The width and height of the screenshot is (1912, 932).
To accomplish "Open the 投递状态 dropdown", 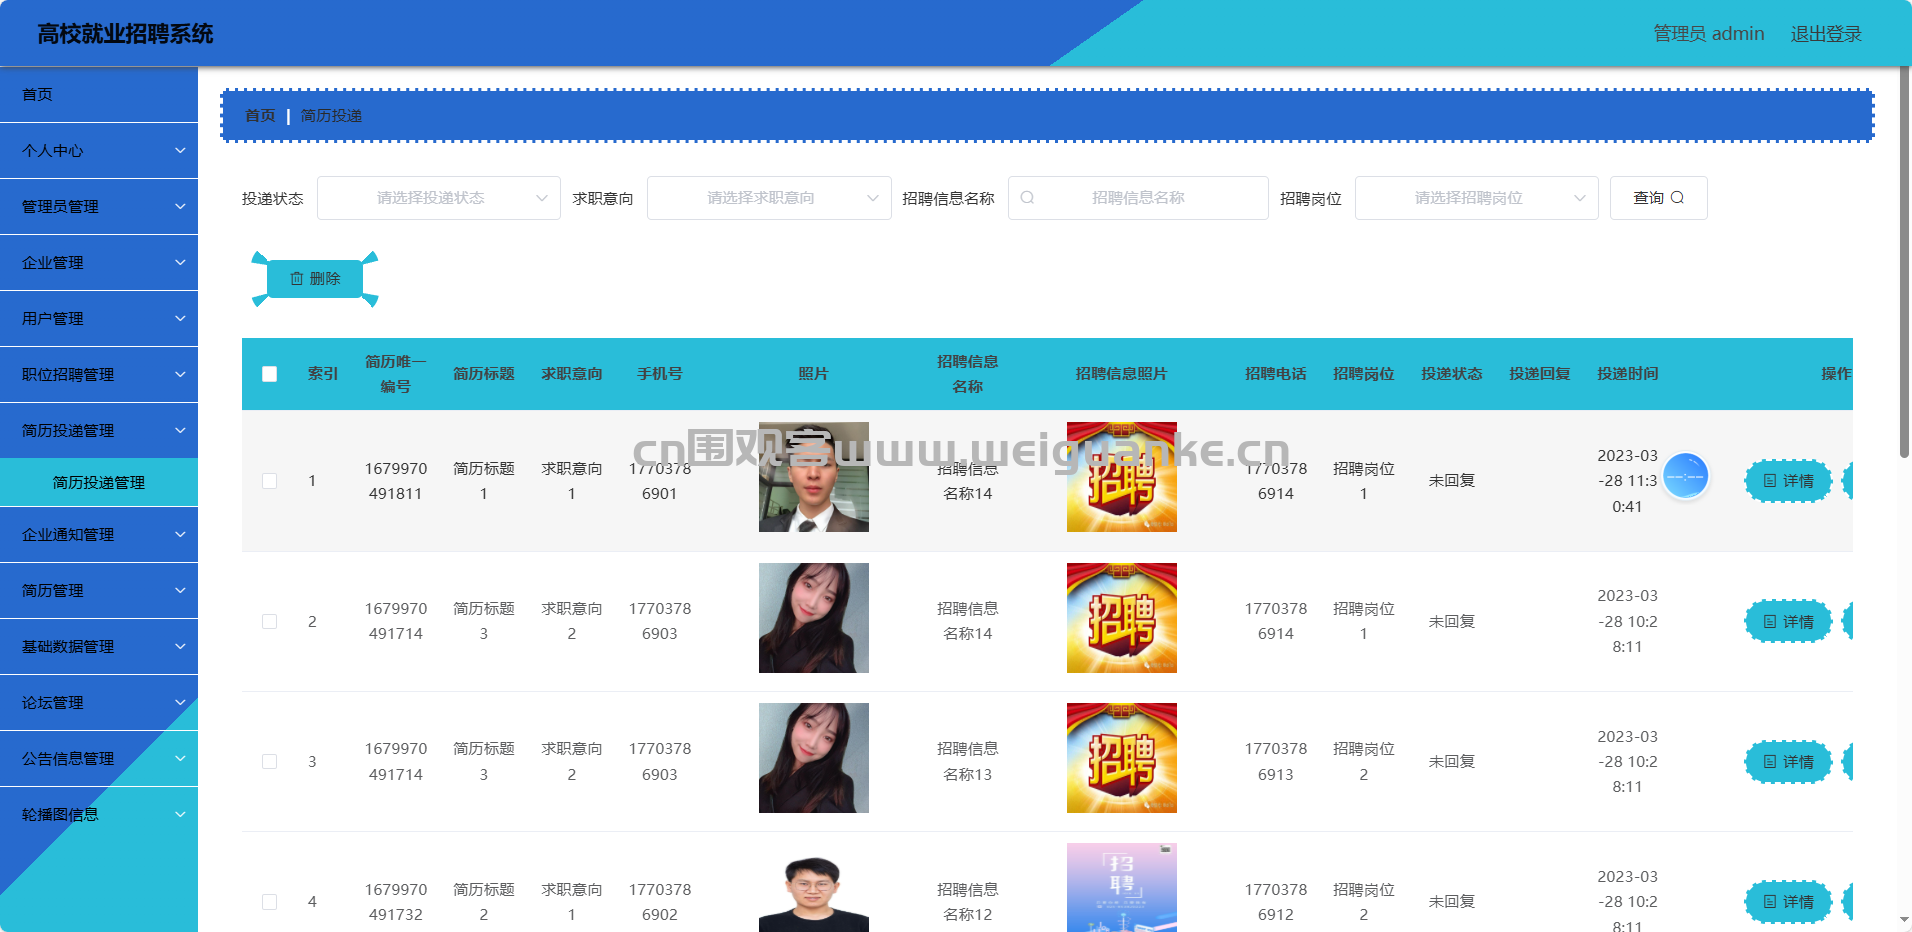I will point(438,198).
